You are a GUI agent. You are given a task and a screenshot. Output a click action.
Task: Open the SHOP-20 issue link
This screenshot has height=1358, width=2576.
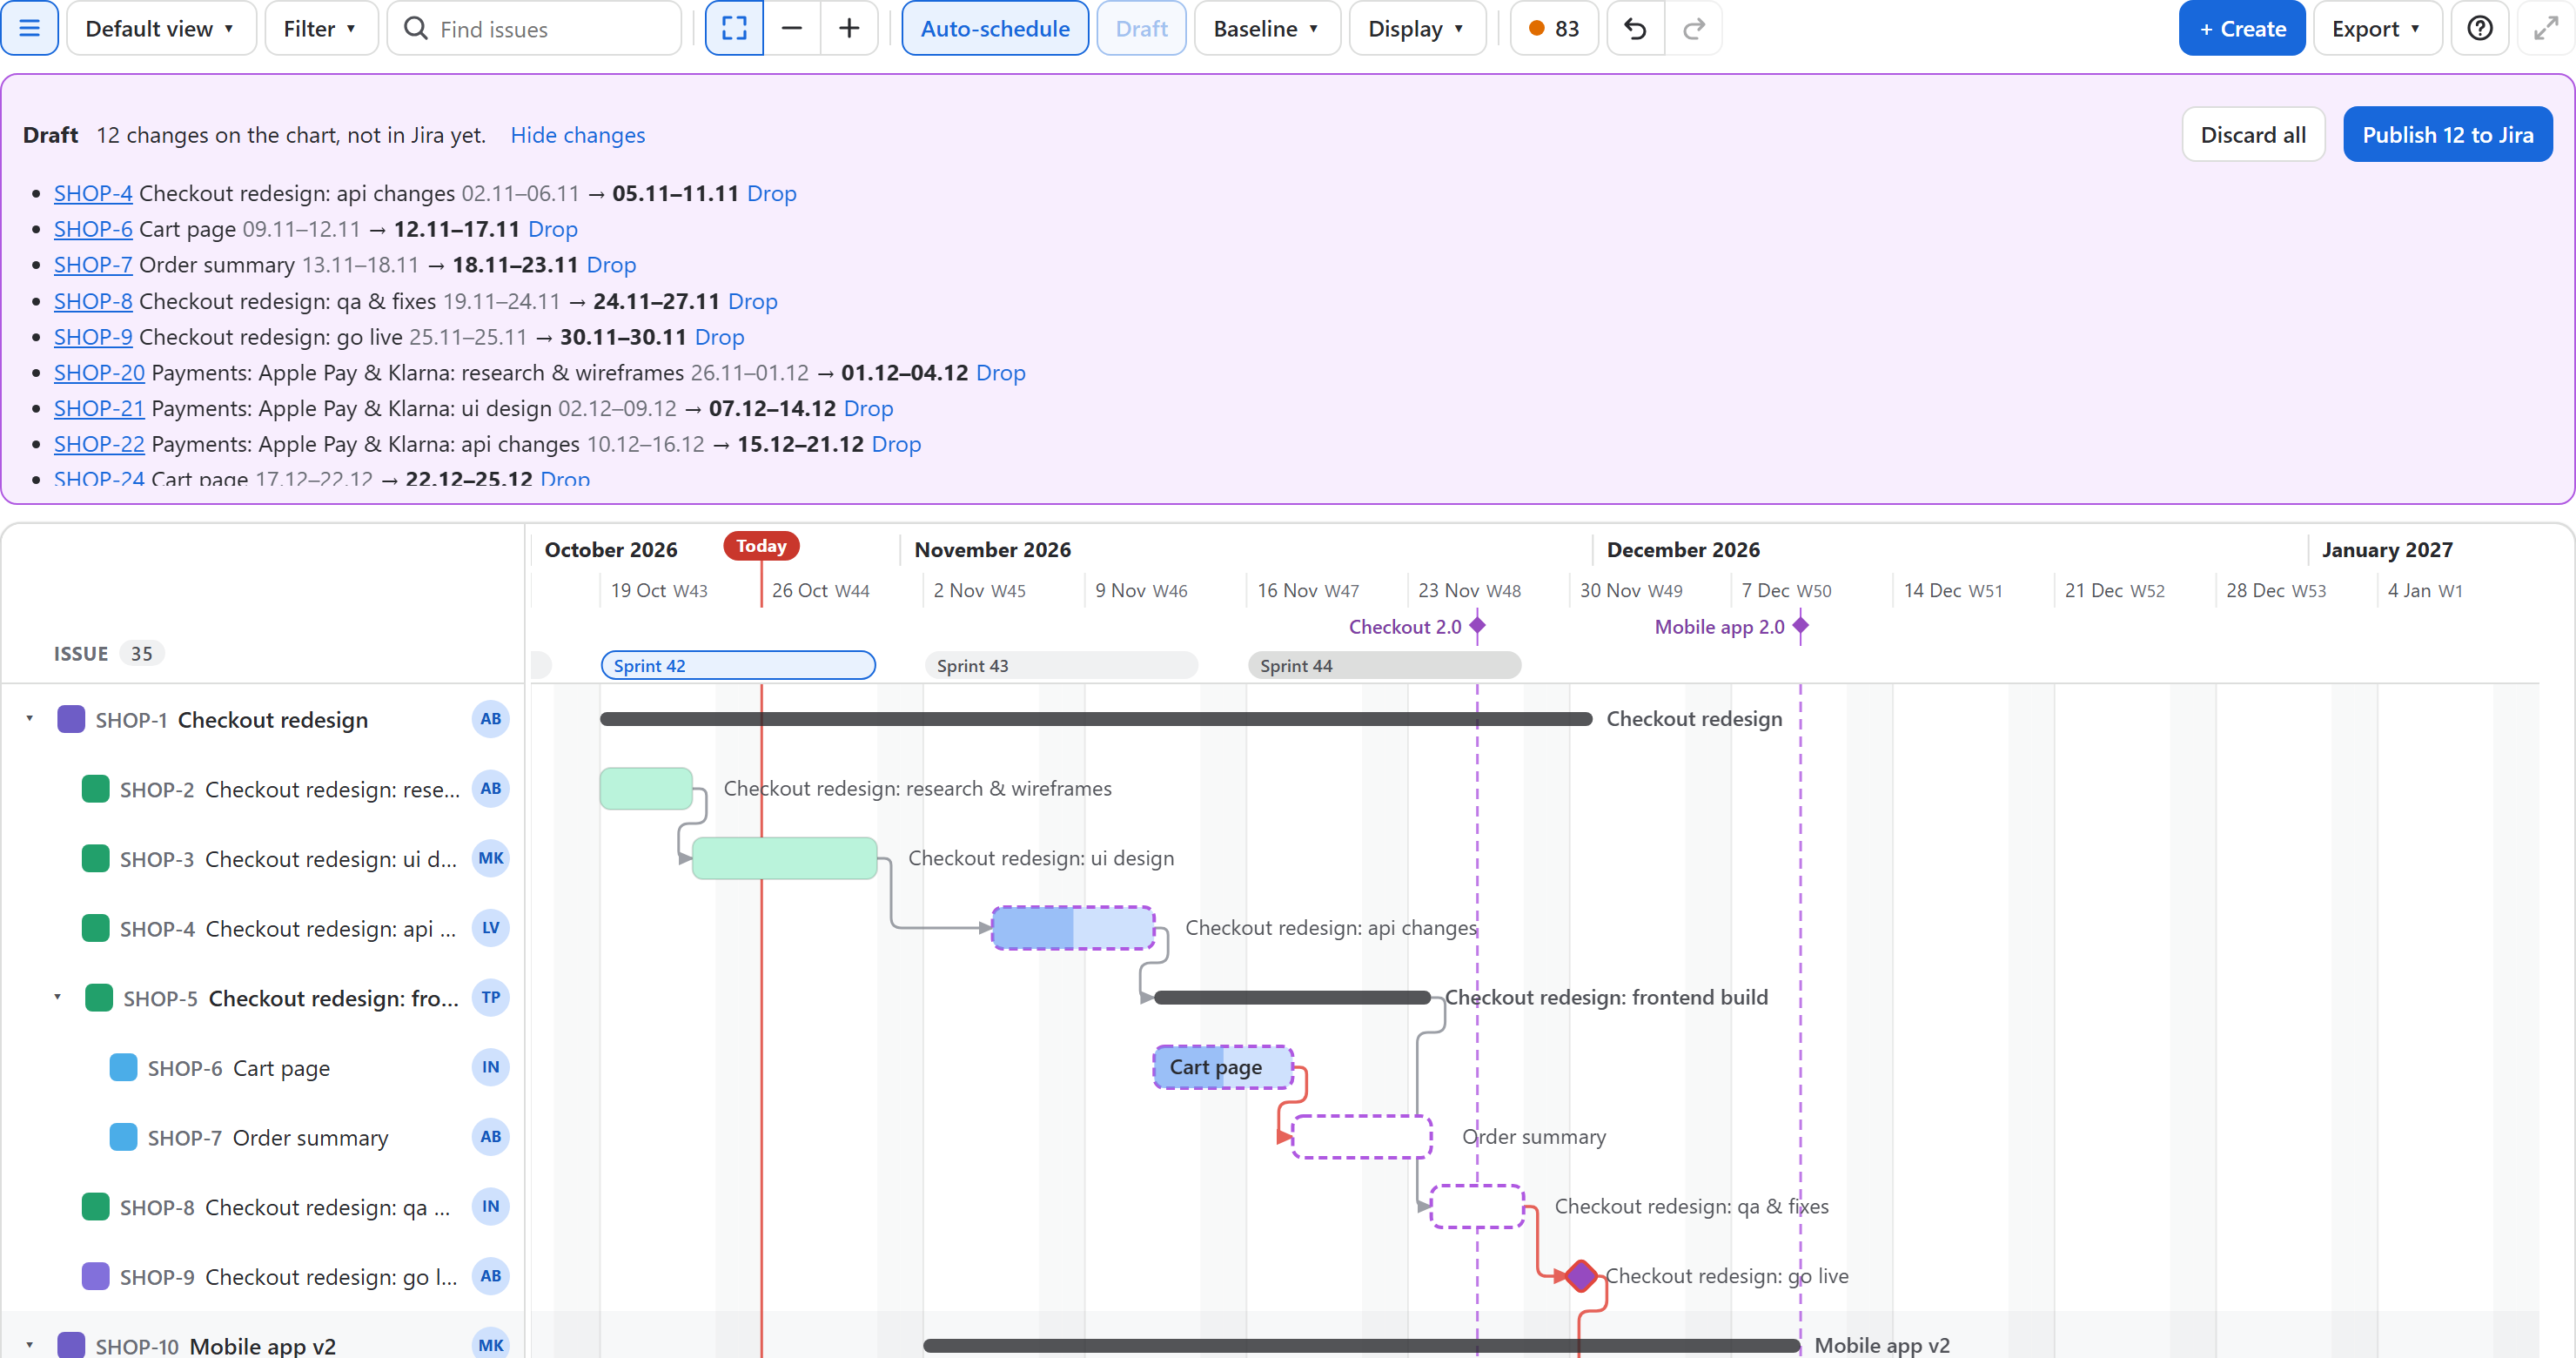click(99, 372)
